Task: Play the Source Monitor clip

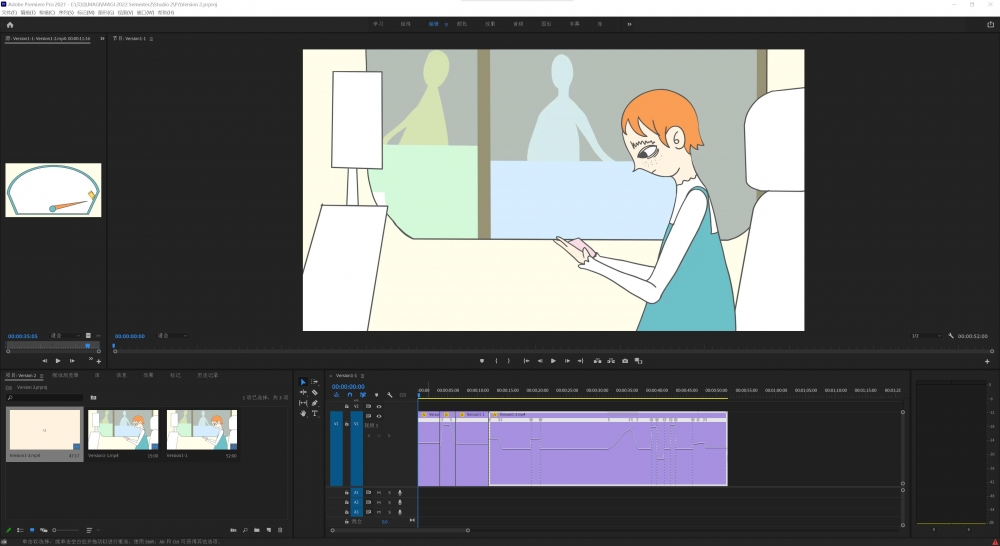Action: tap(58, 361)
